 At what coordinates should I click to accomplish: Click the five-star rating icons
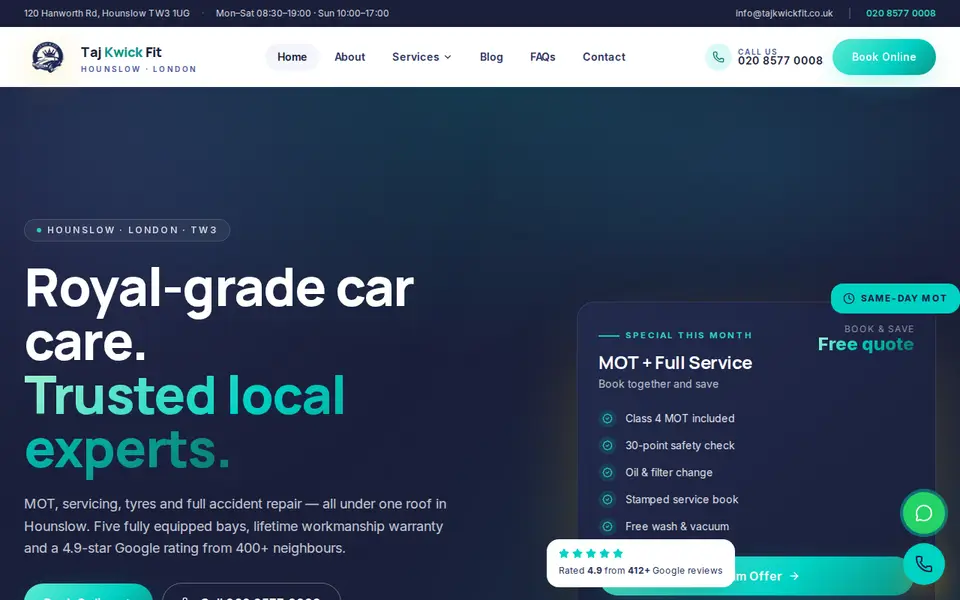(x=591, y=553)
